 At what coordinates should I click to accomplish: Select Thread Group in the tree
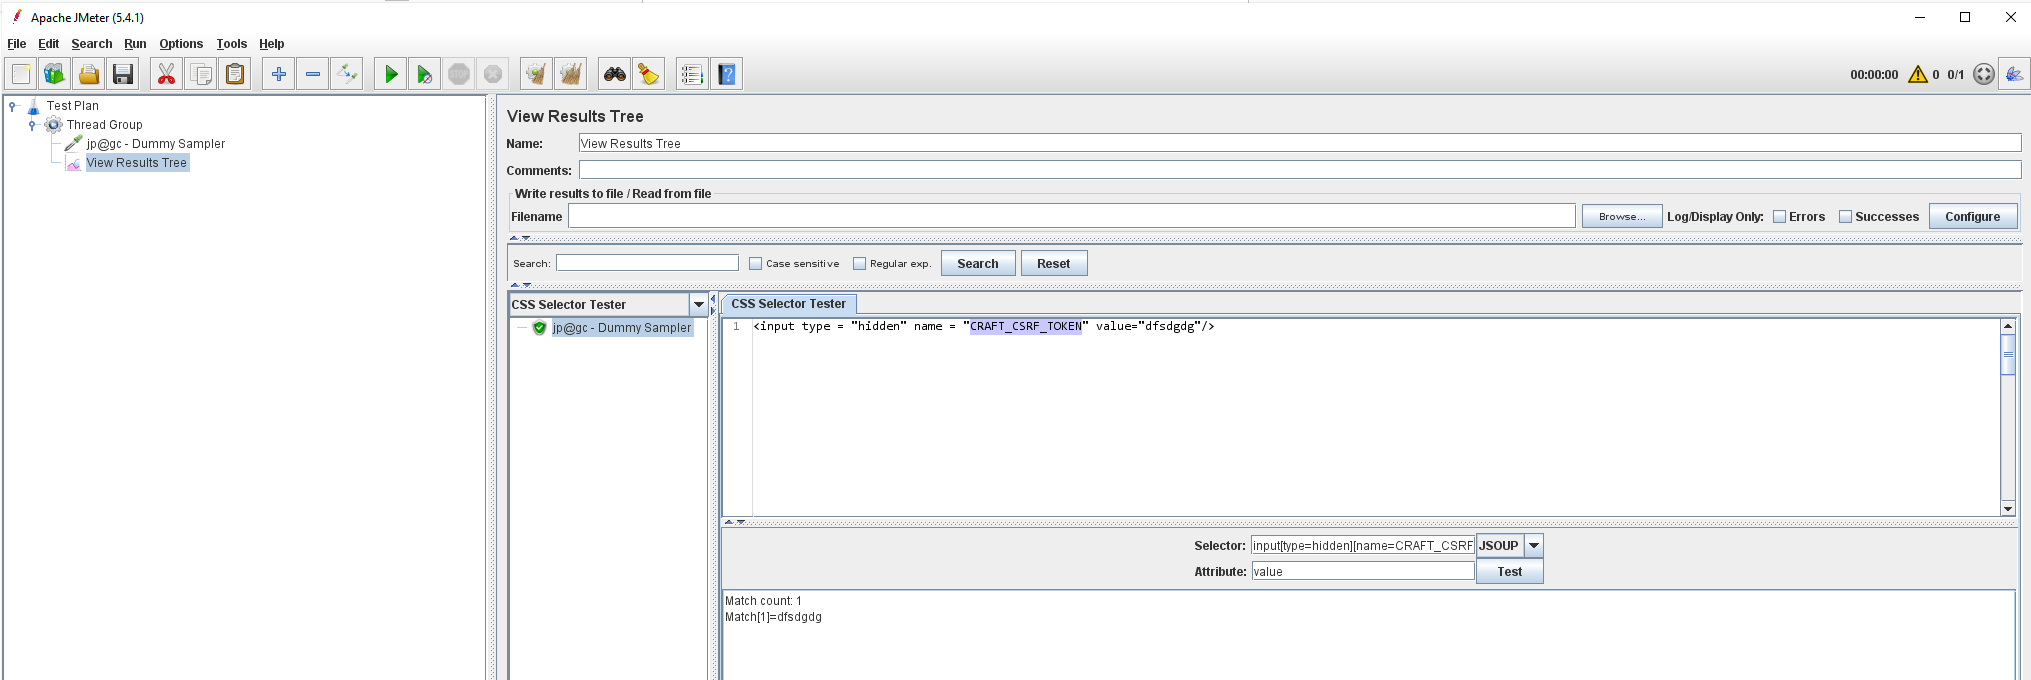(x=104, y=125)
